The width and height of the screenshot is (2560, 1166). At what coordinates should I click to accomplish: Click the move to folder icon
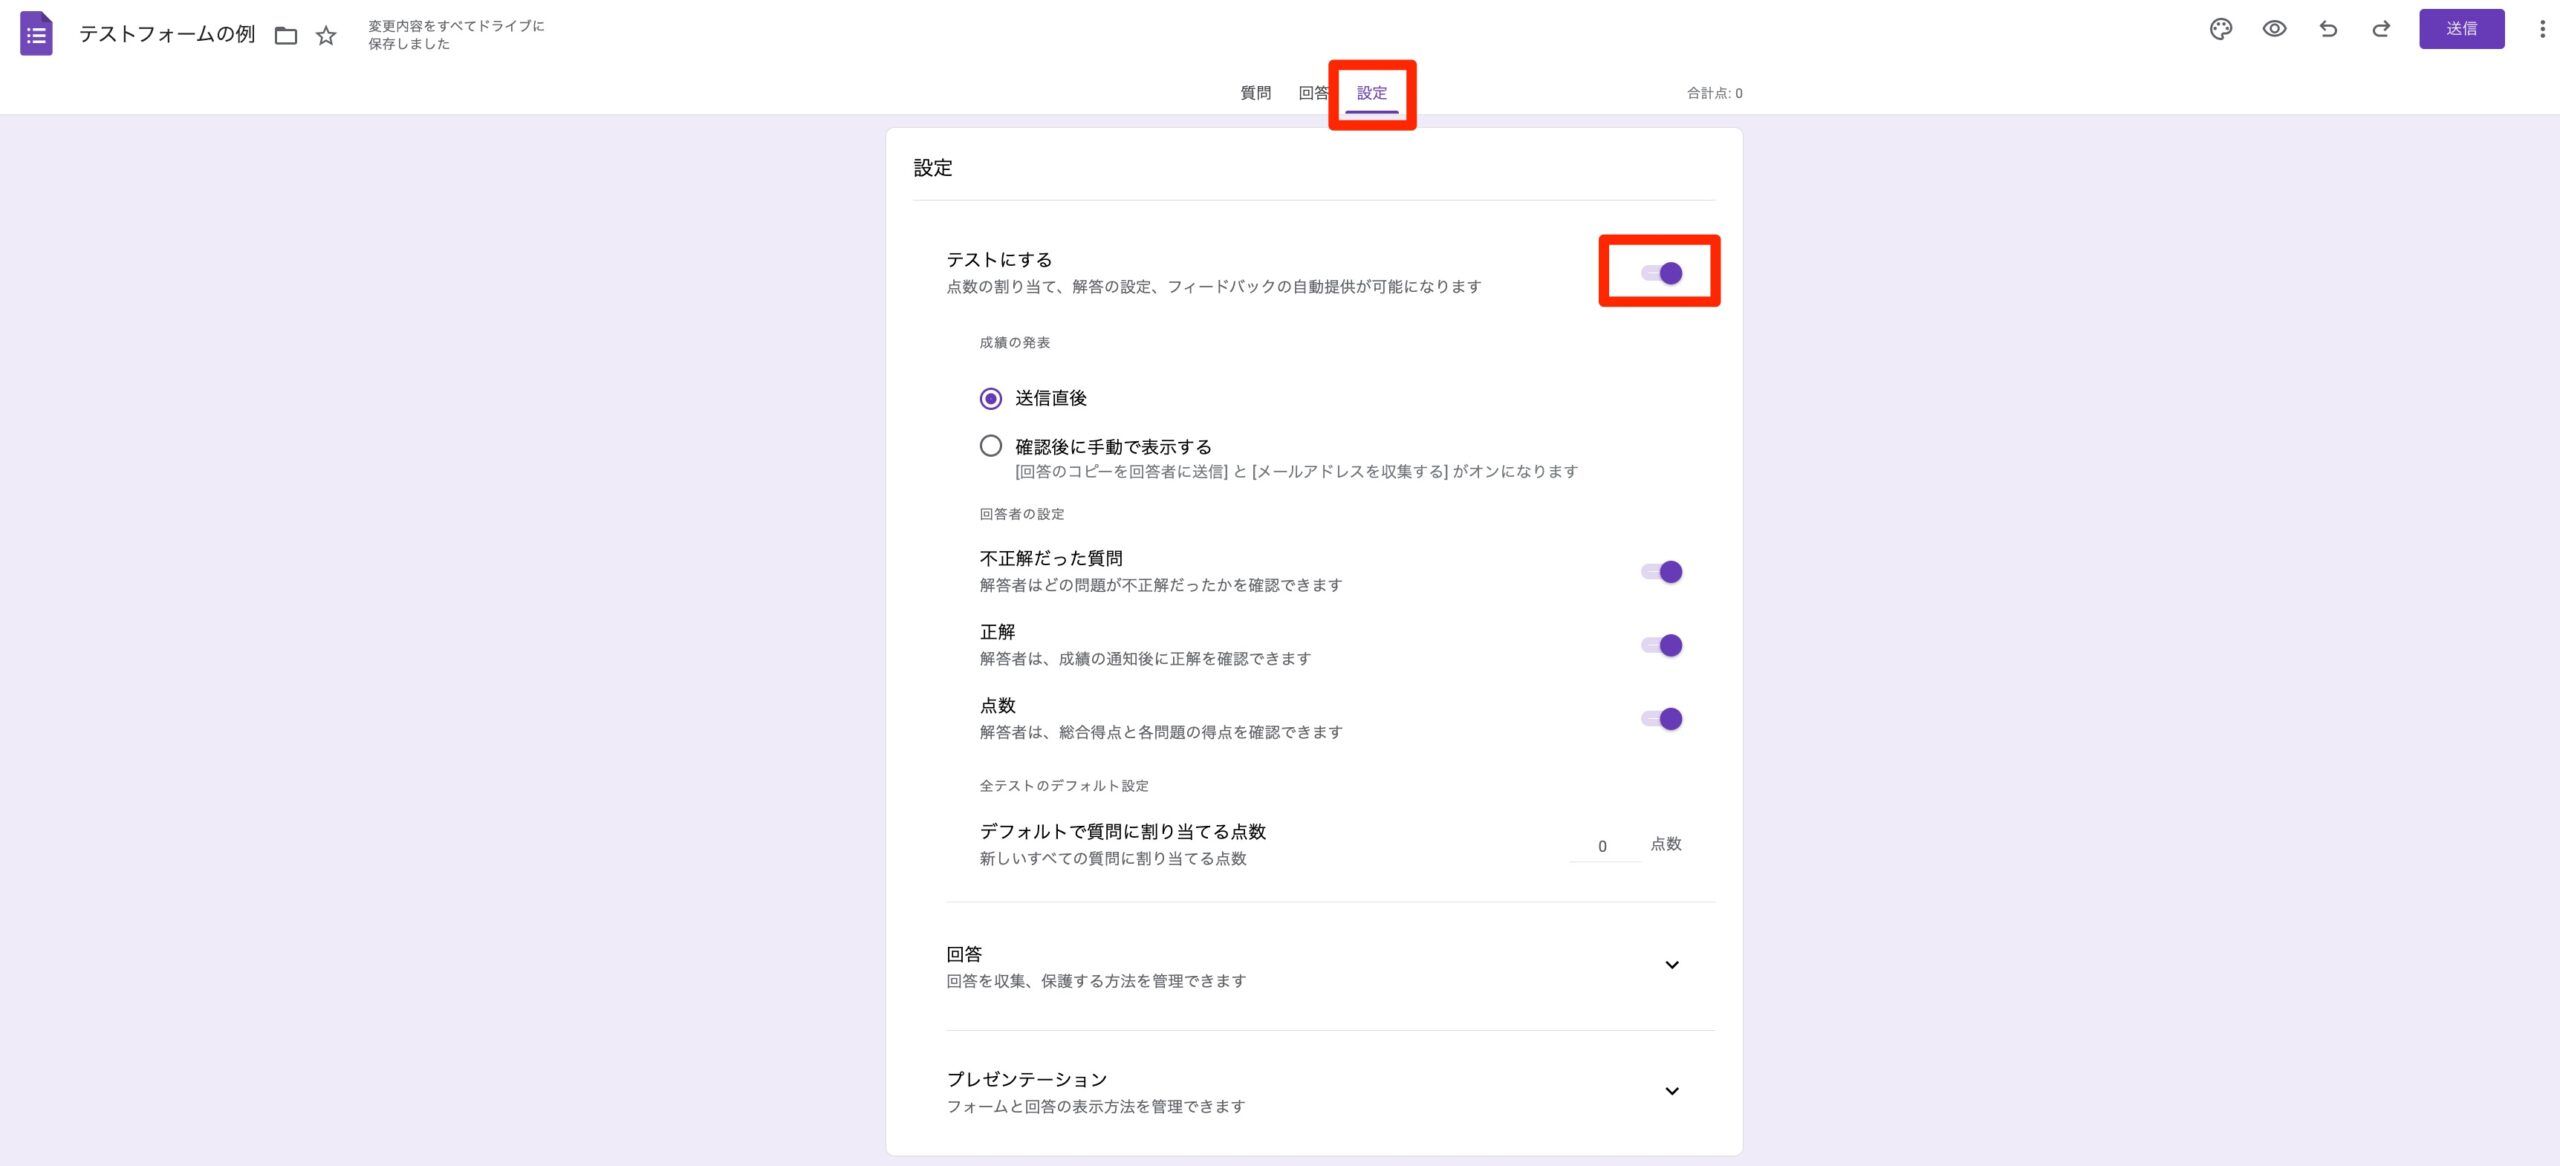[287, 34]
